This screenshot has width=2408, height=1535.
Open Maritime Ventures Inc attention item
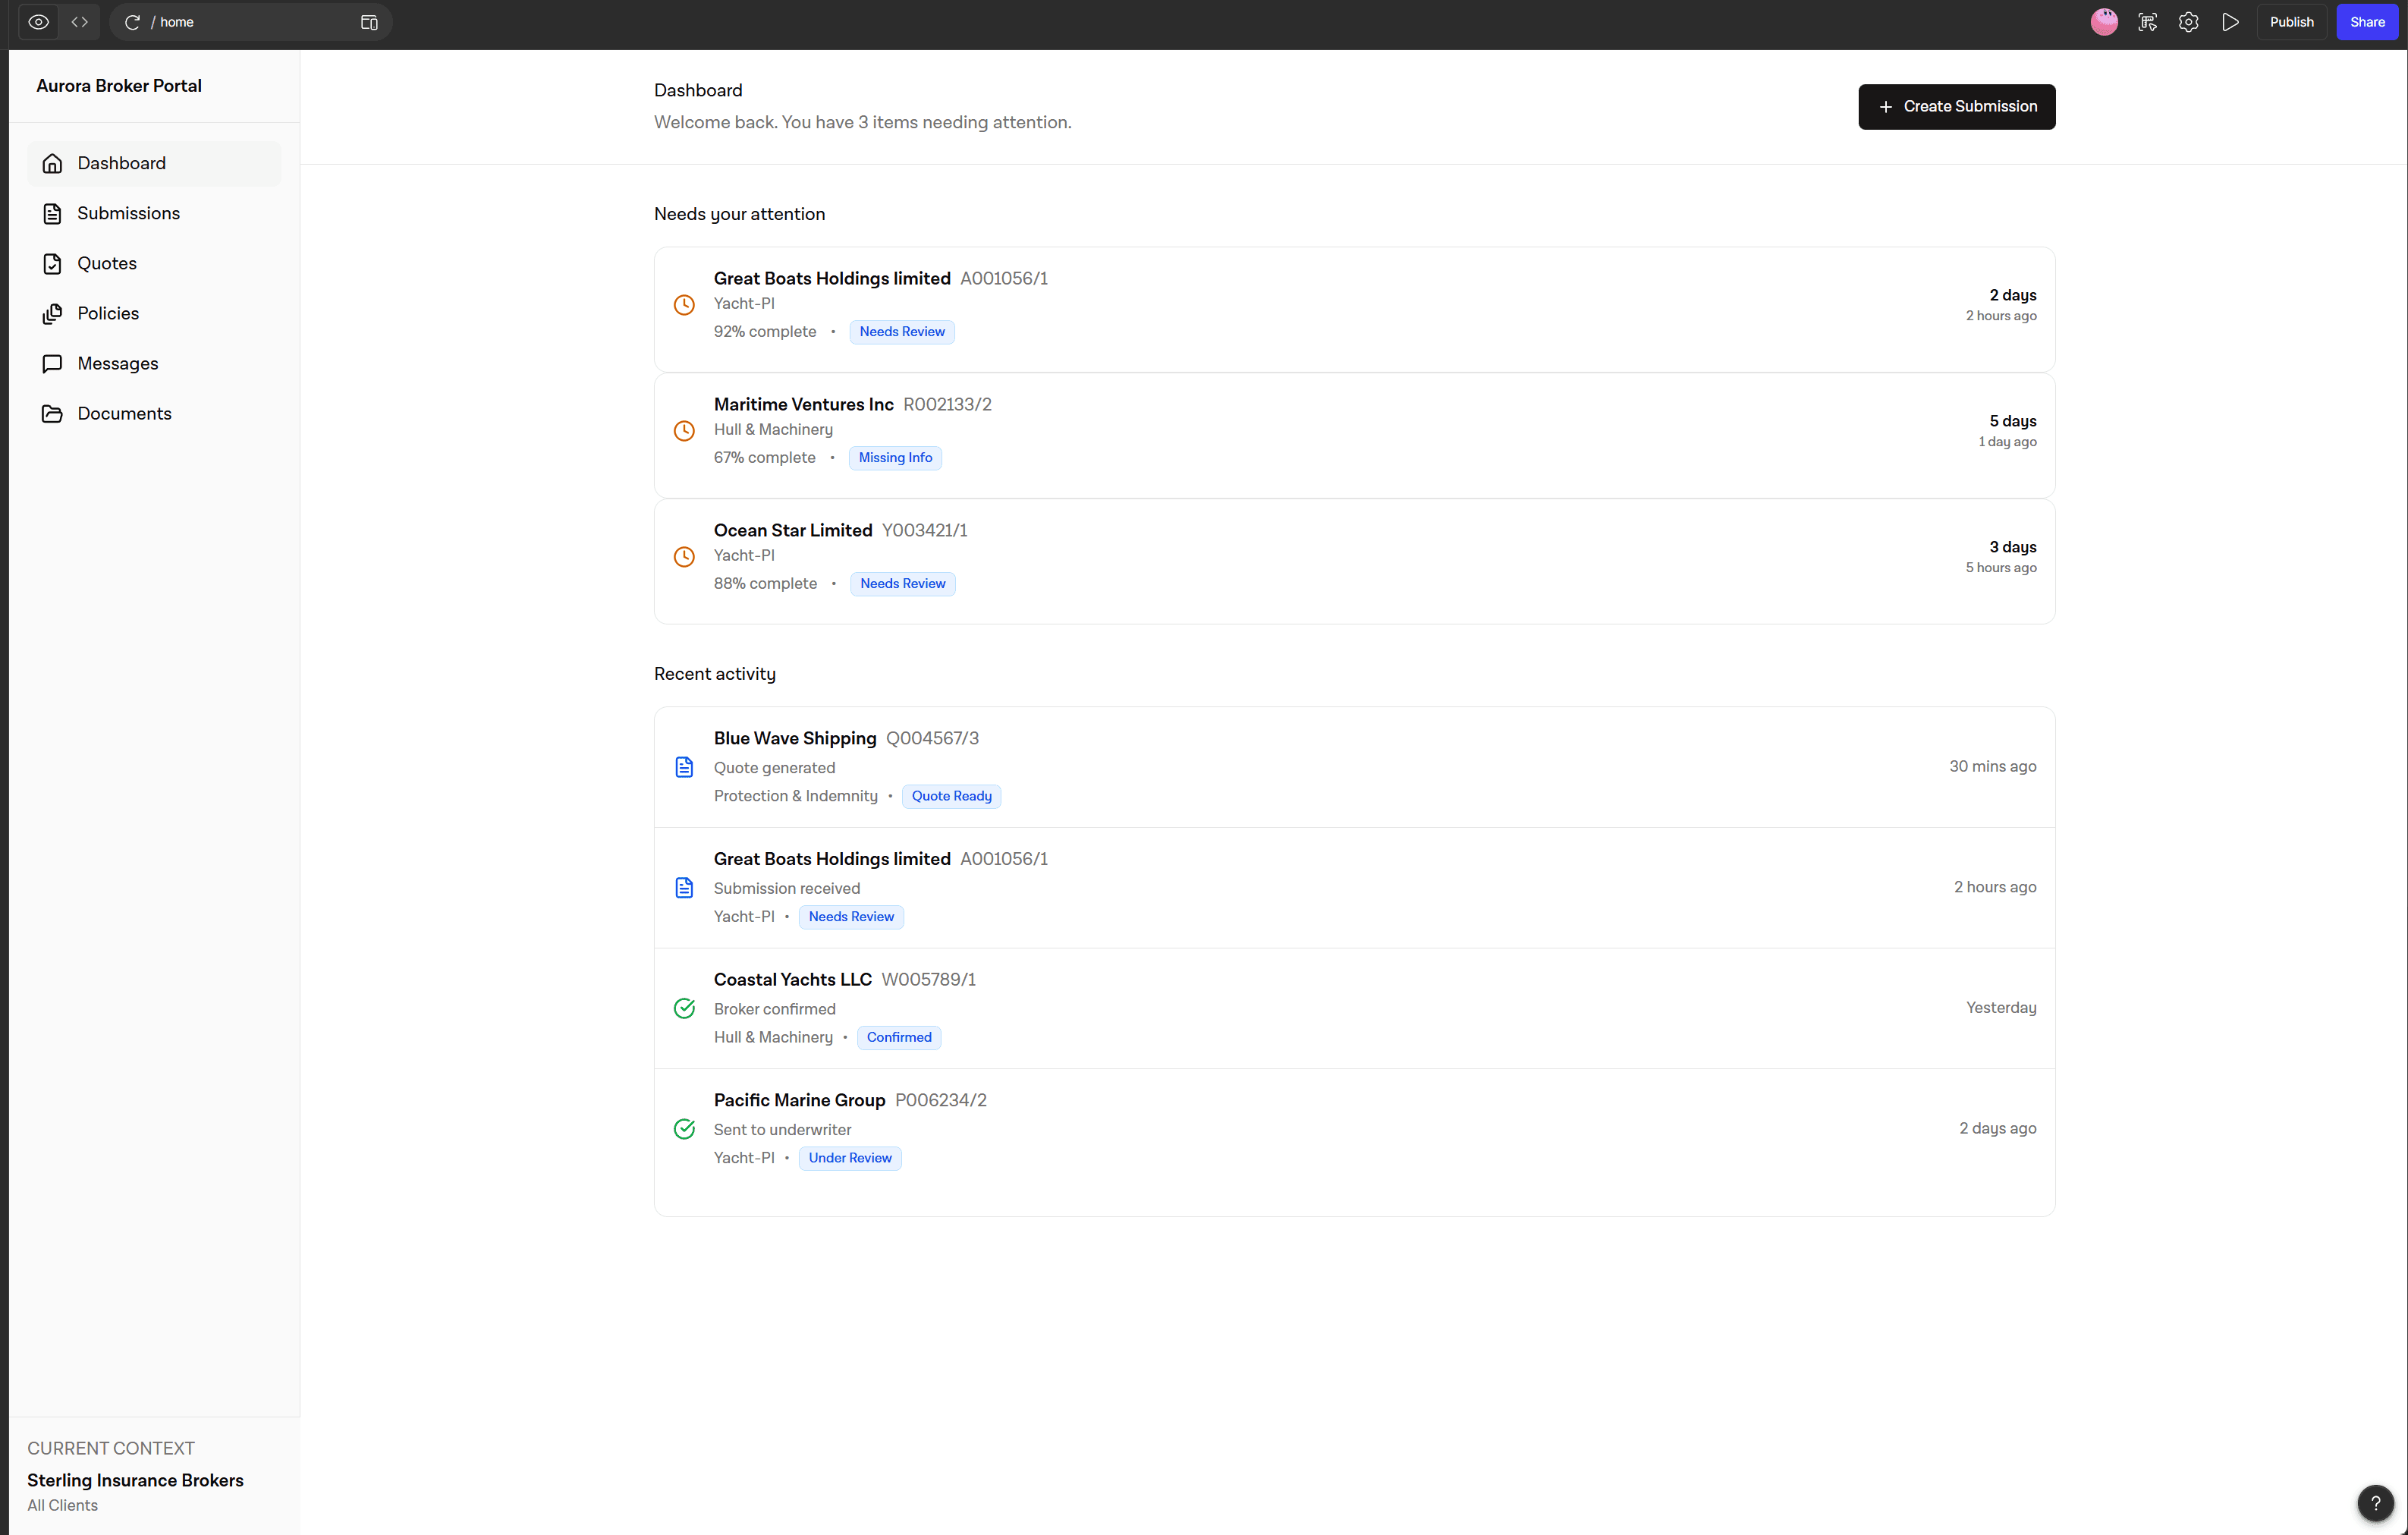(x=1353, y=435)
